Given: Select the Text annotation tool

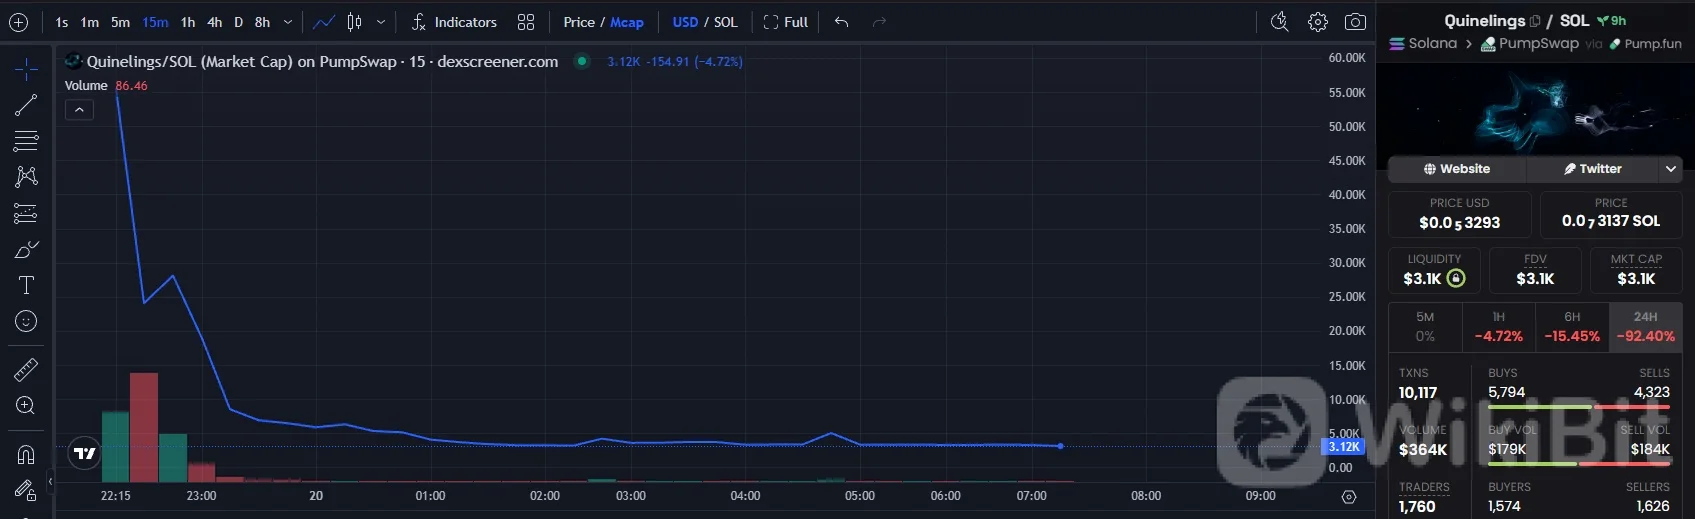Looking at the screenshot, I should coord(26,285).
